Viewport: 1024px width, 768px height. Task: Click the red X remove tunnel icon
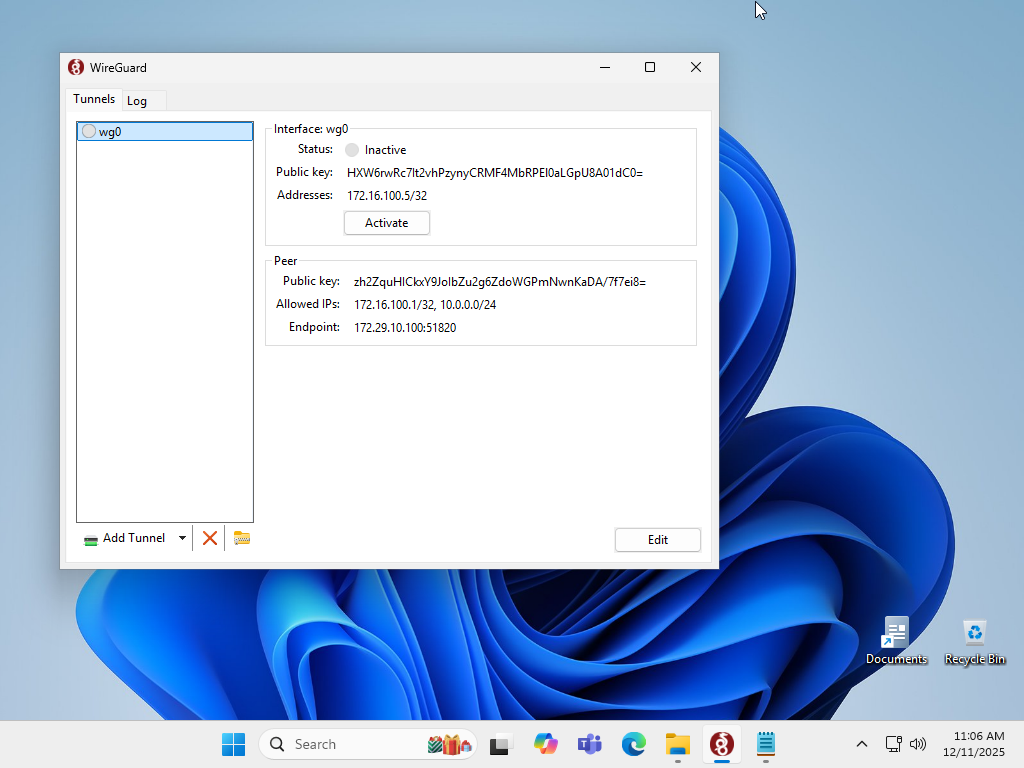[x=210, y=538]
